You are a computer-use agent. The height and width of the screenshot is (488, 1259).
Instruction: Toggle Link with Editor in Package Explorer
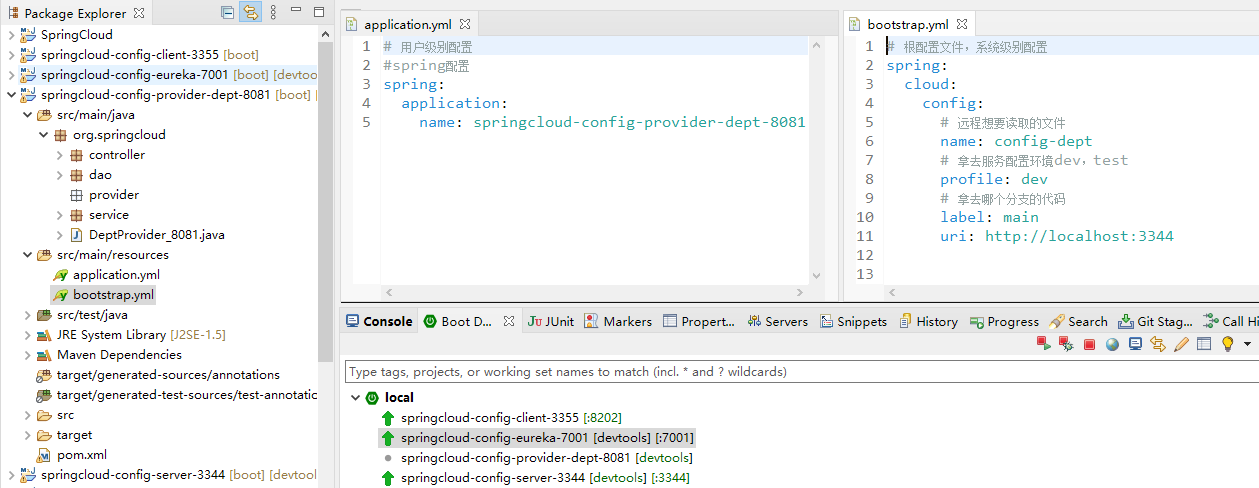[250, 13]
